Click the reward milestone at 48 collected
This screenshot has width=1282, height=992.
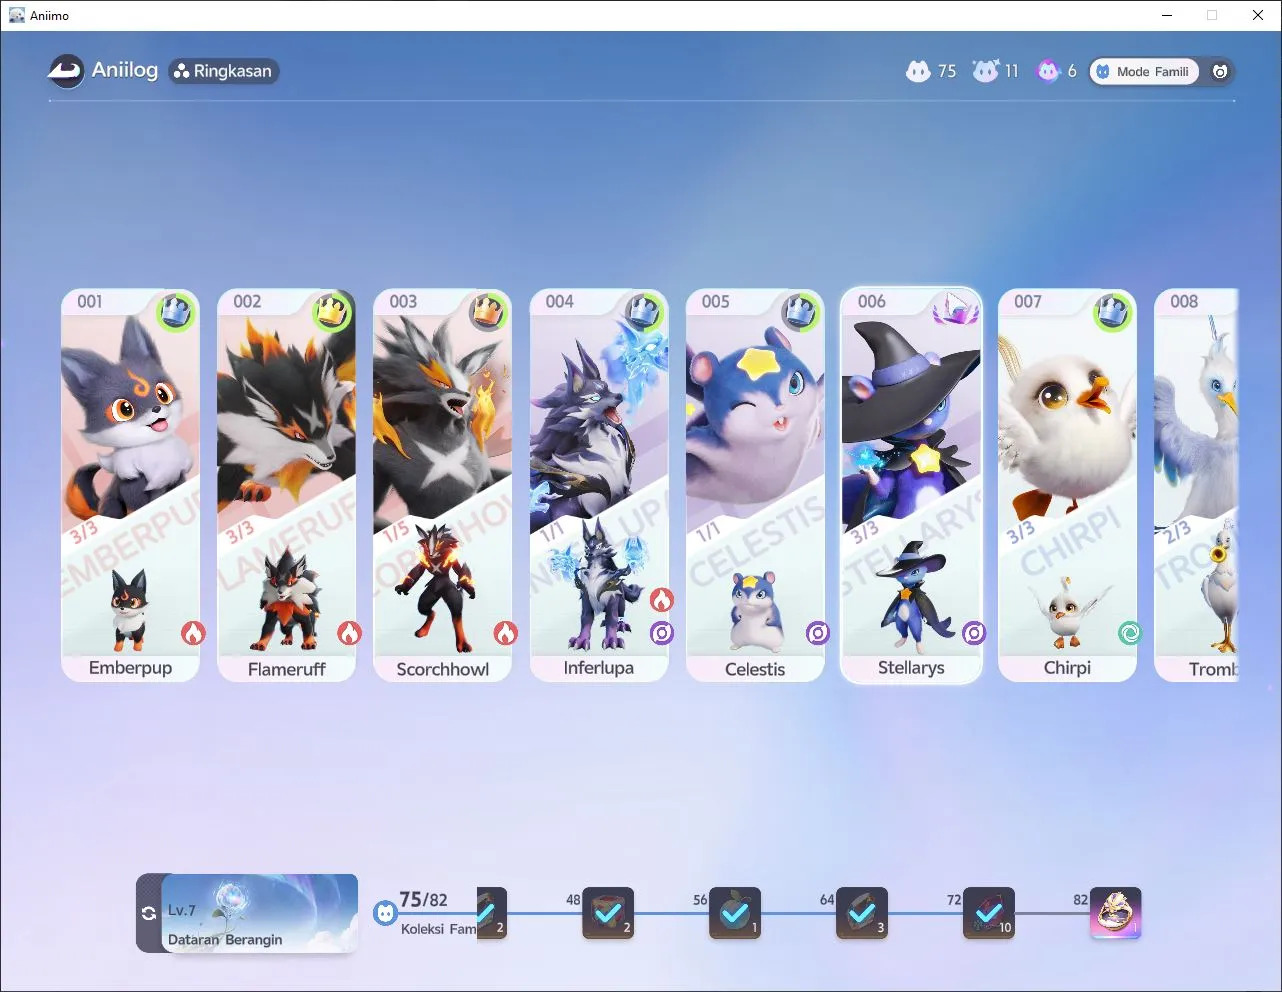point(608,913)
